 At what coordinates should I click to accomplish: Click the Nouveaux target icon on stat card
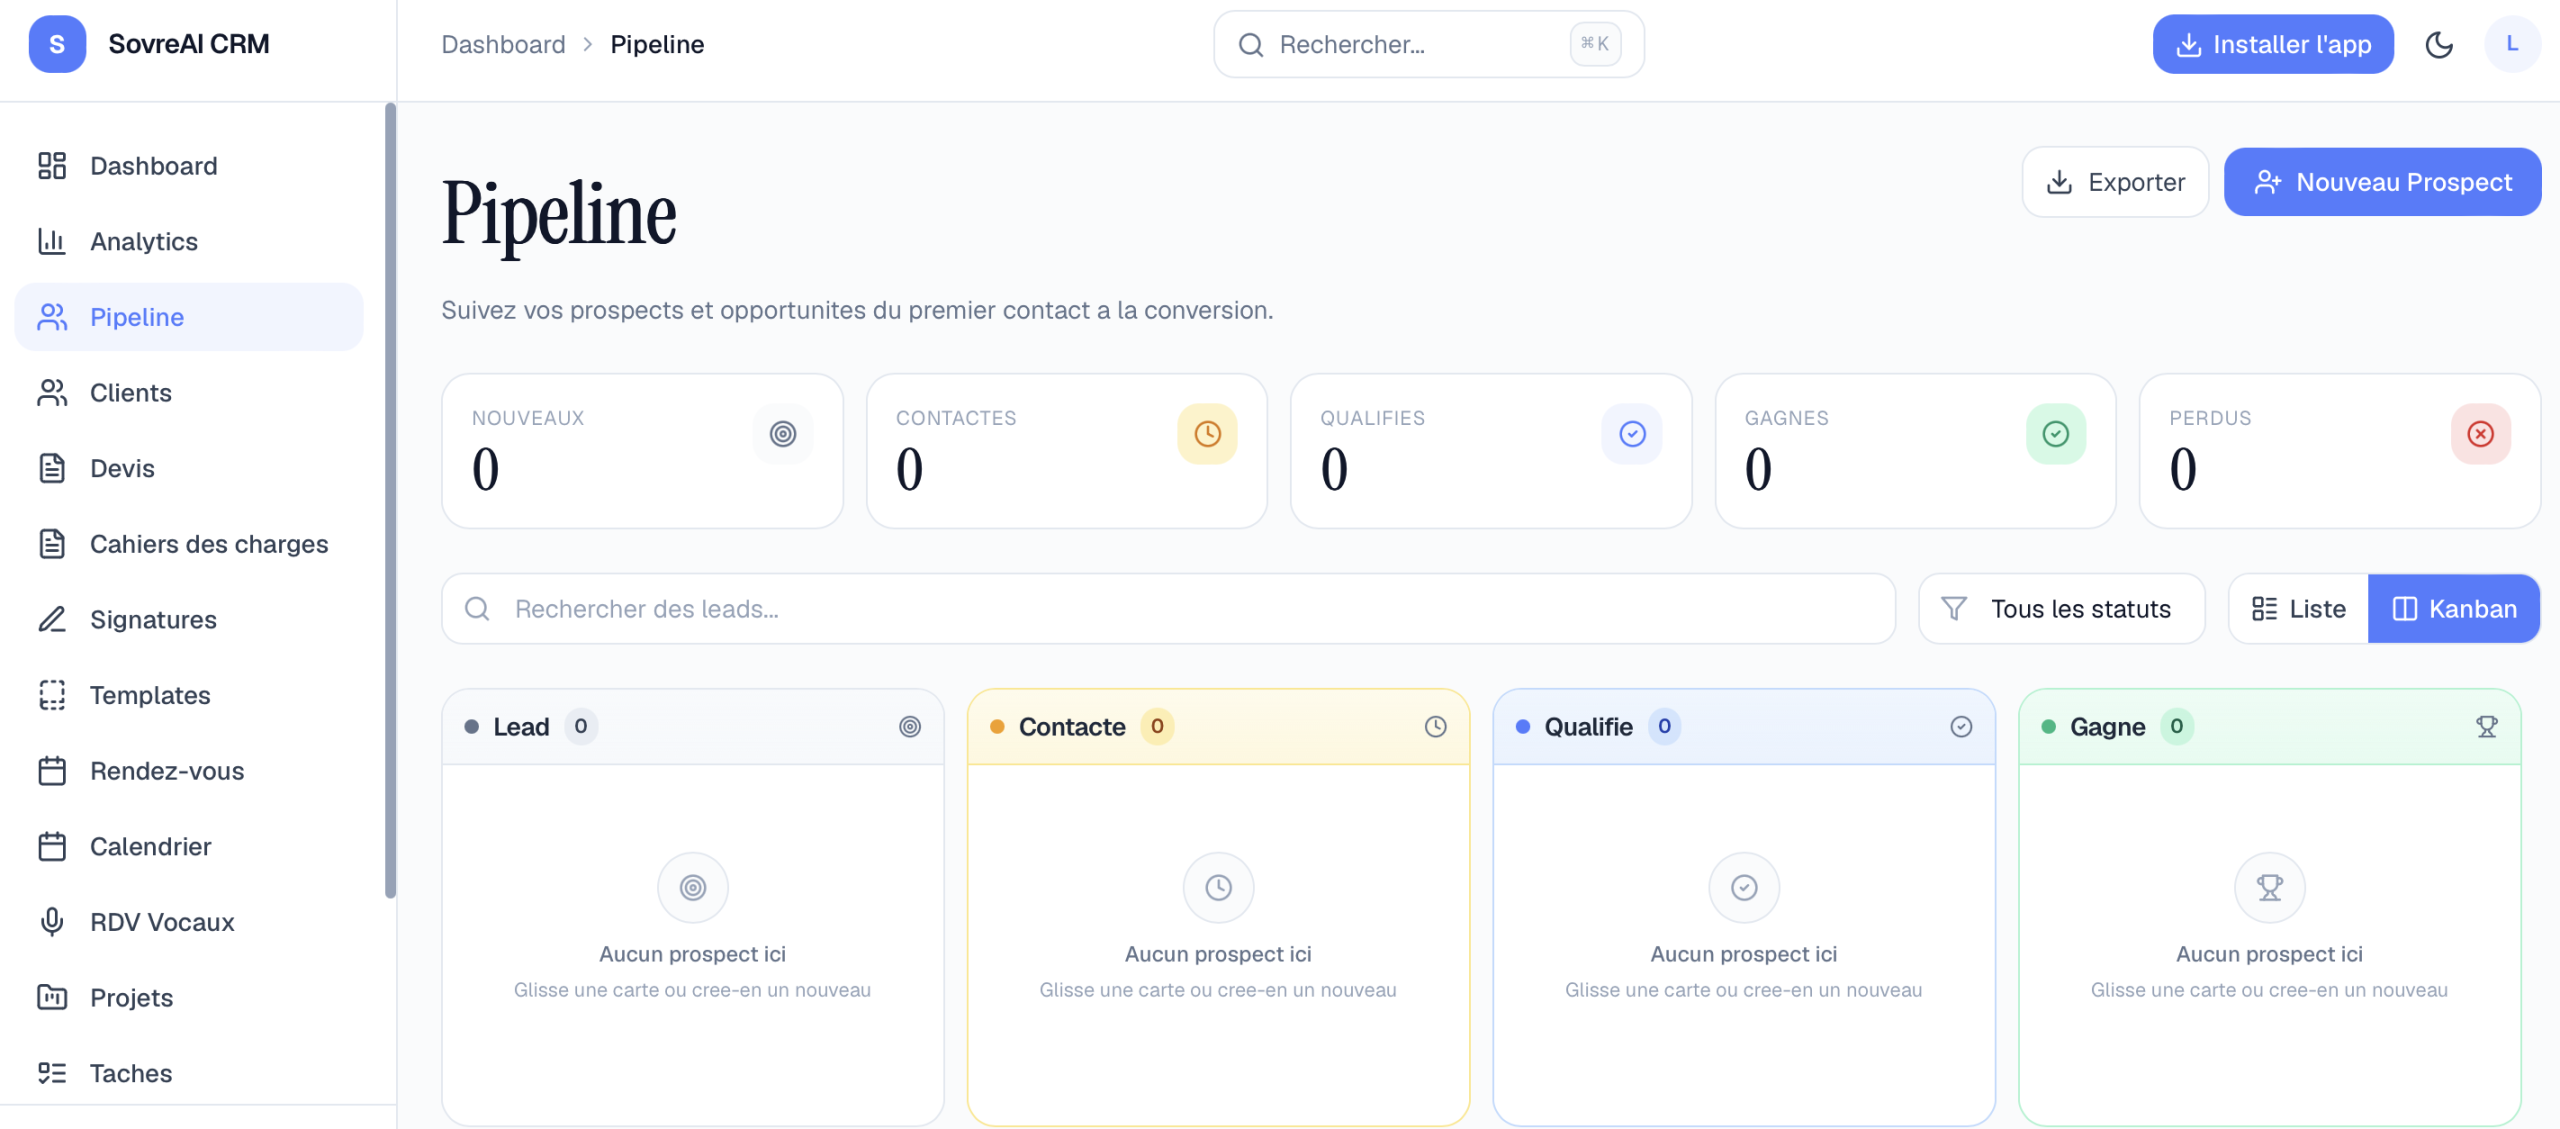pos(783,434)
